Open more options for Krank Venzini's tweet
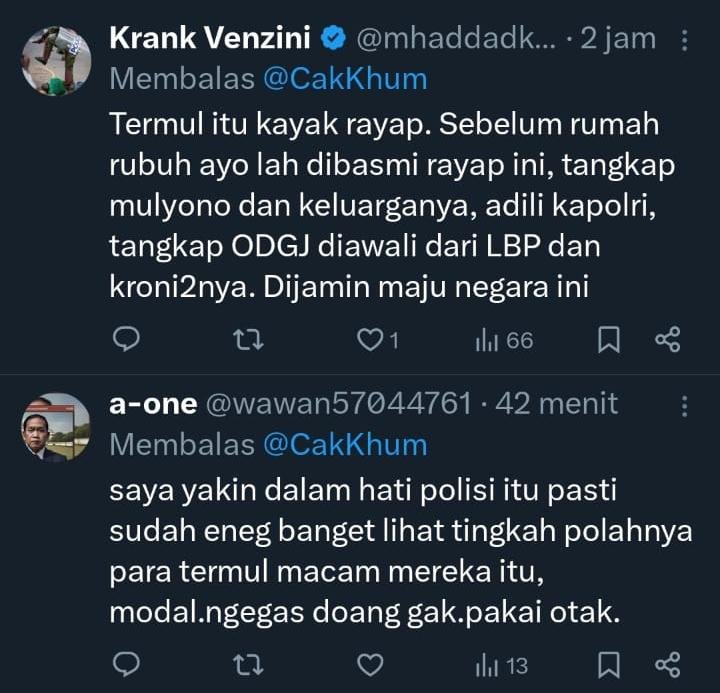Image resolution: width=720 pixels, height=693 pixels. 684,41
